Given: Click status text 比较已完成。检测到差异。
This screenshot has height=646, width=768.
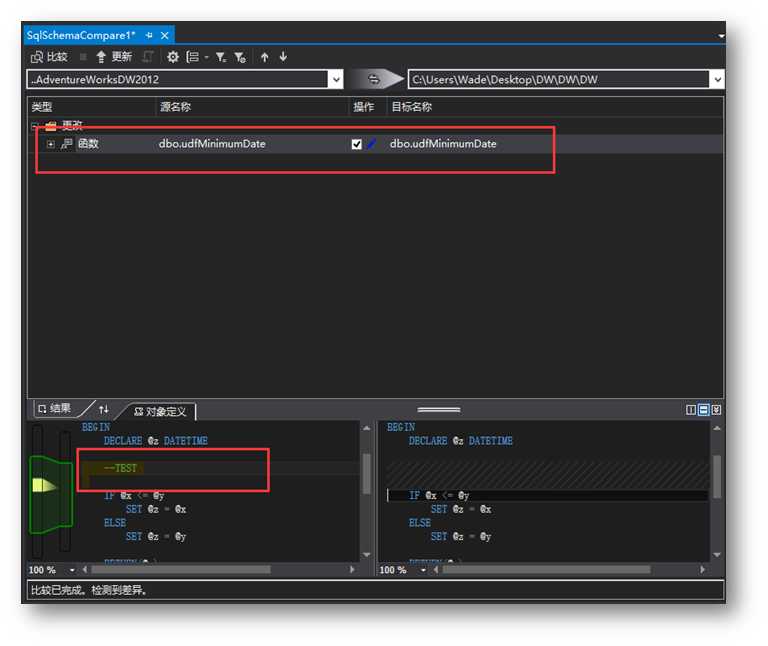Looking at the screenshot, I should [x=89, y=590].
